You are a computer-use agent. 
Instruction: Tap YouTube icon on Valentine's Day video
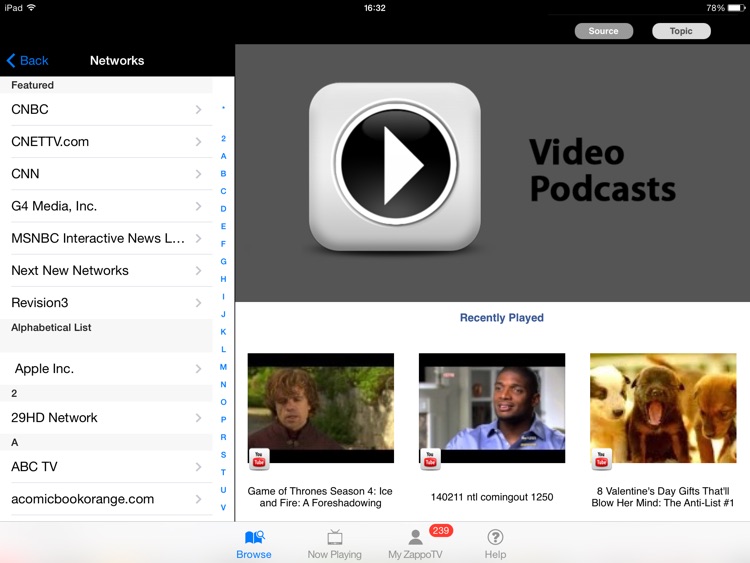[x=601, y=459]
